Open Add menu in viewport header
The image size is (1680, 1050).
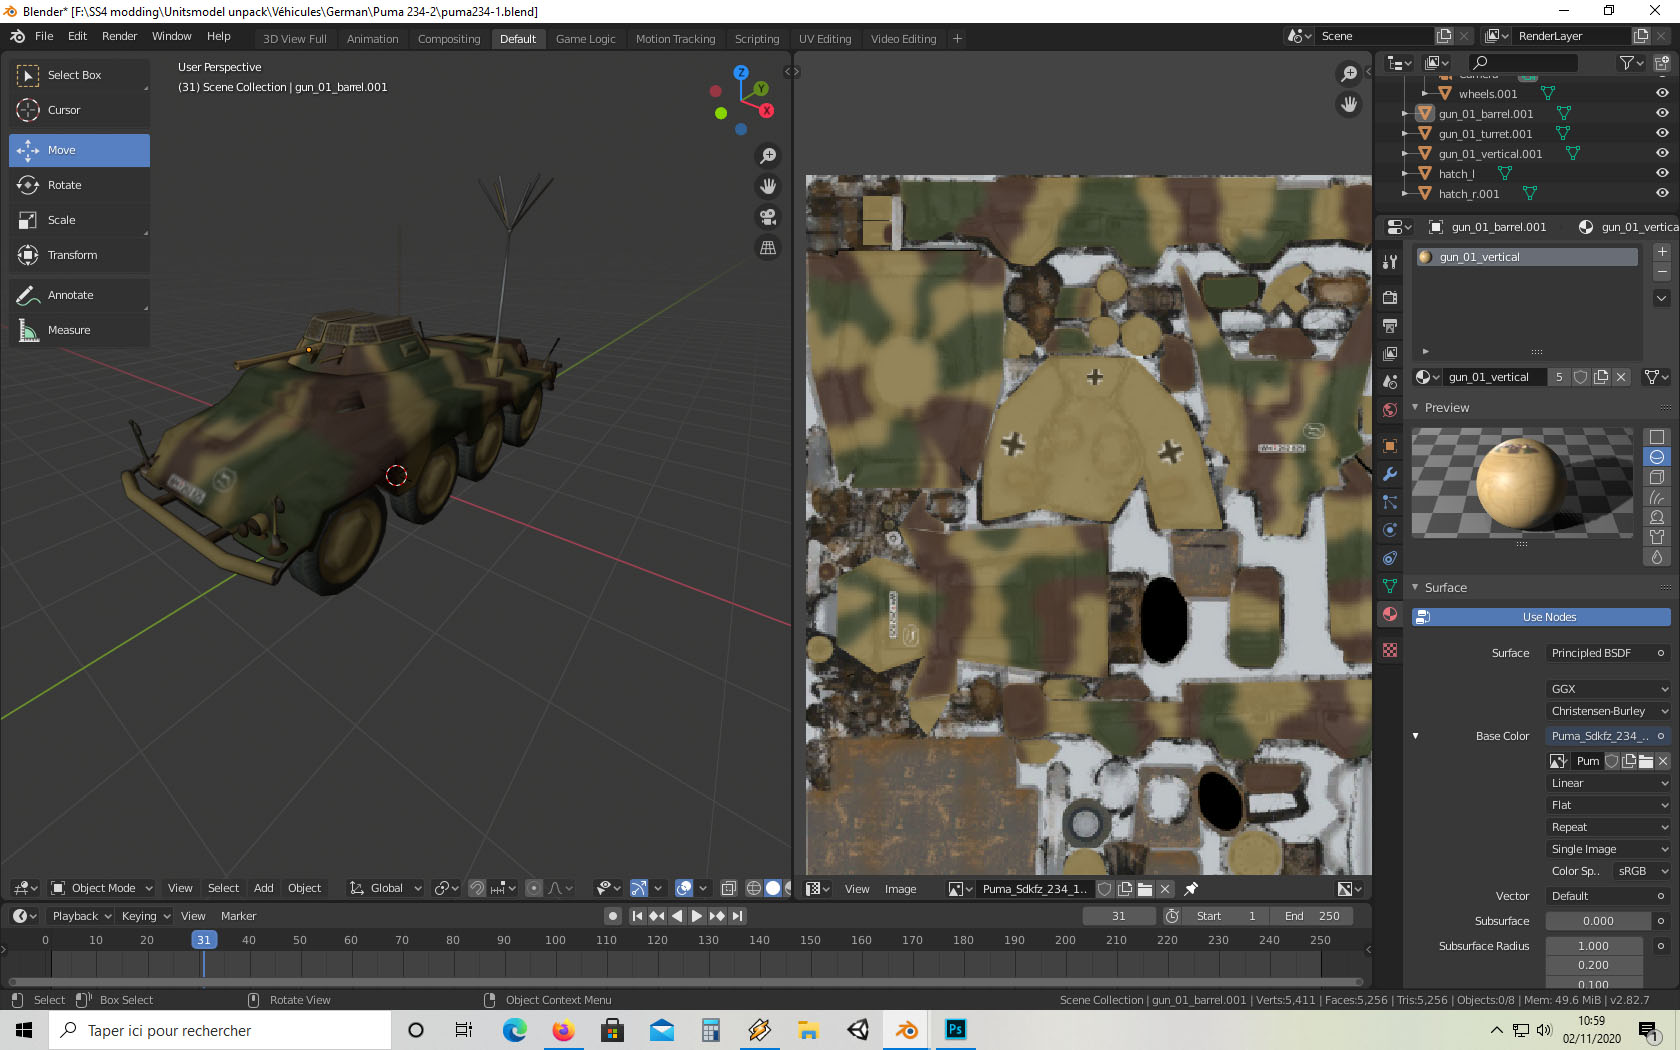(x=263, y=888)
